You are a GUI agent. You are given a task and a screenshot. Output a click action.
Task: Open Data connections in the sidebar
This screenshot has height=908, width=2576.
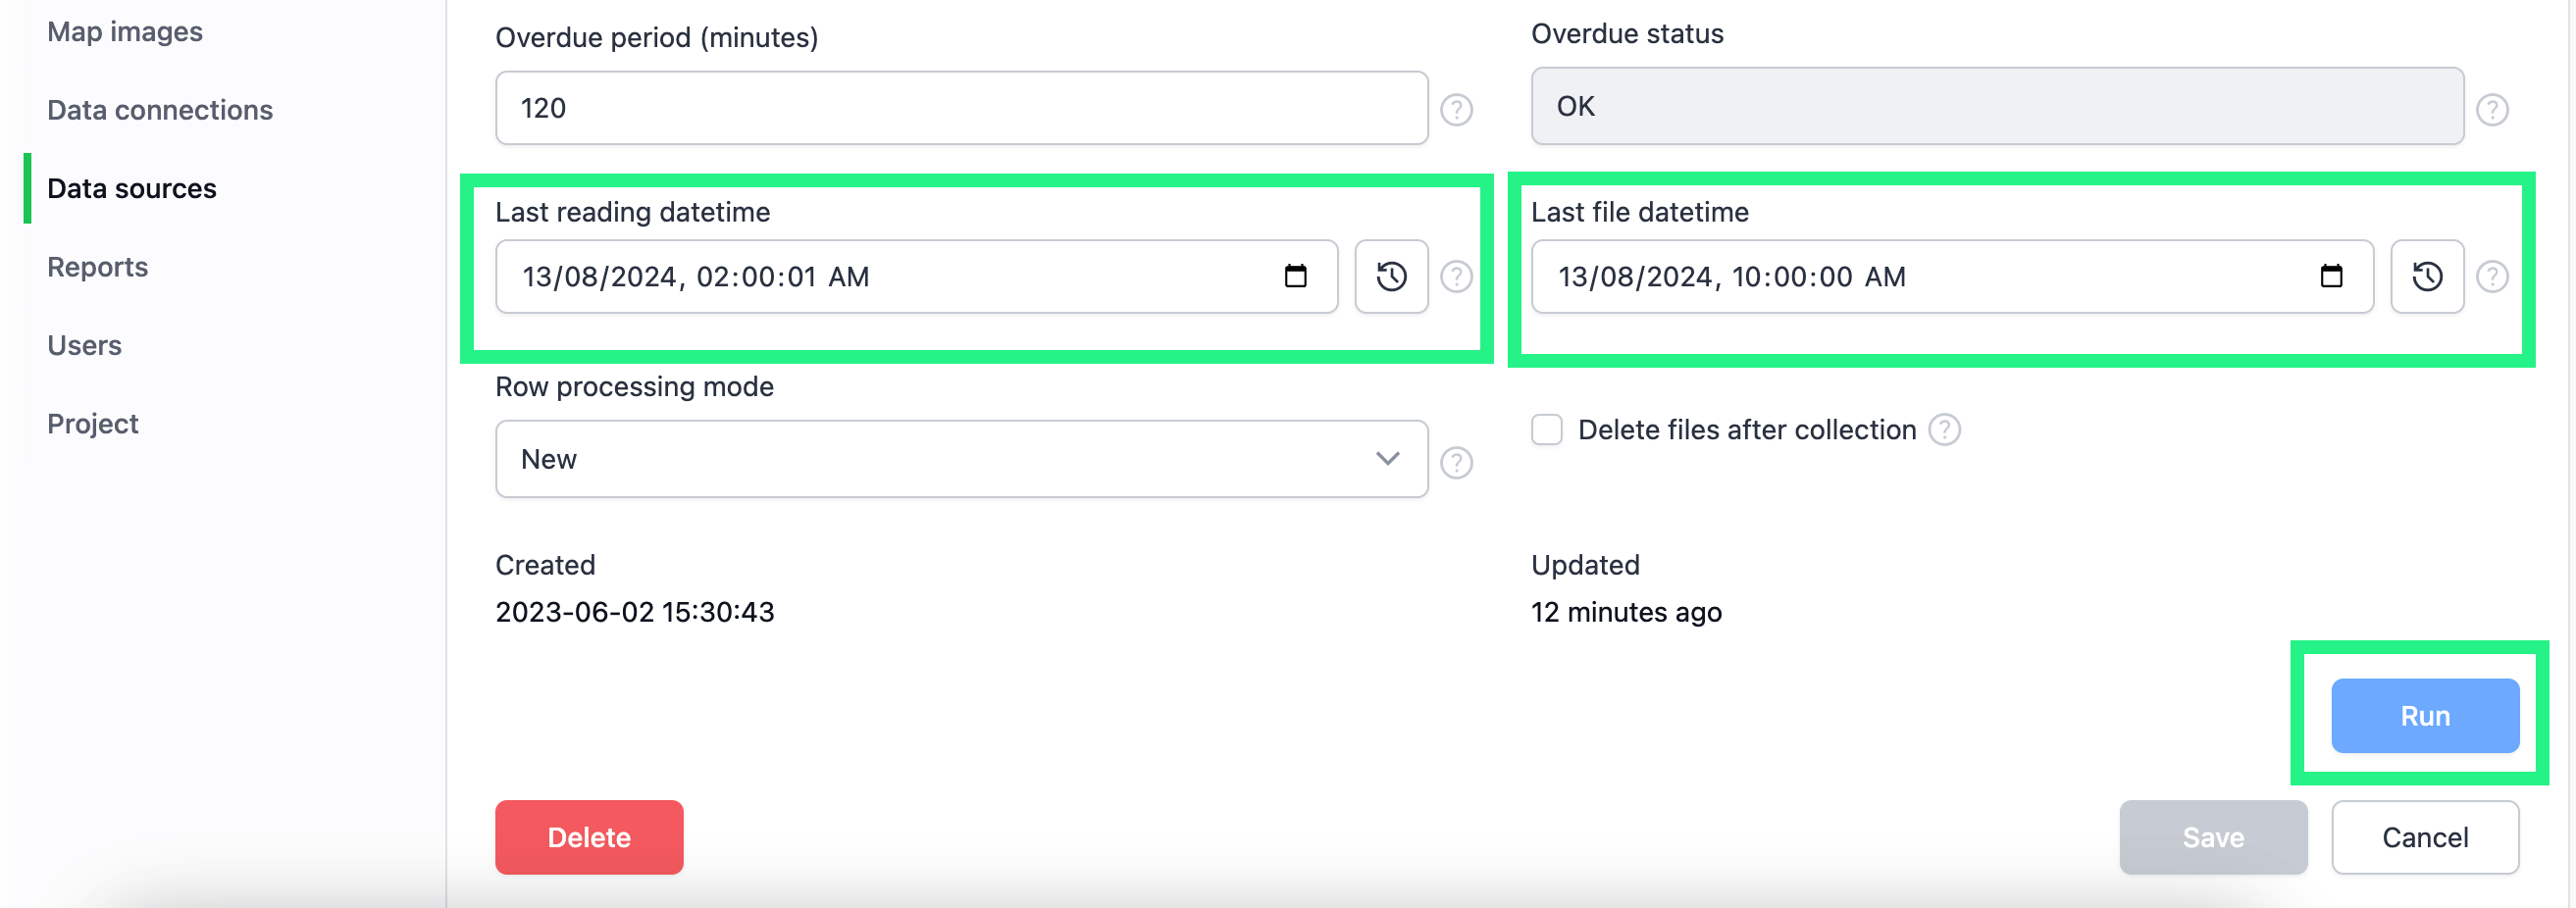(160, 110)
